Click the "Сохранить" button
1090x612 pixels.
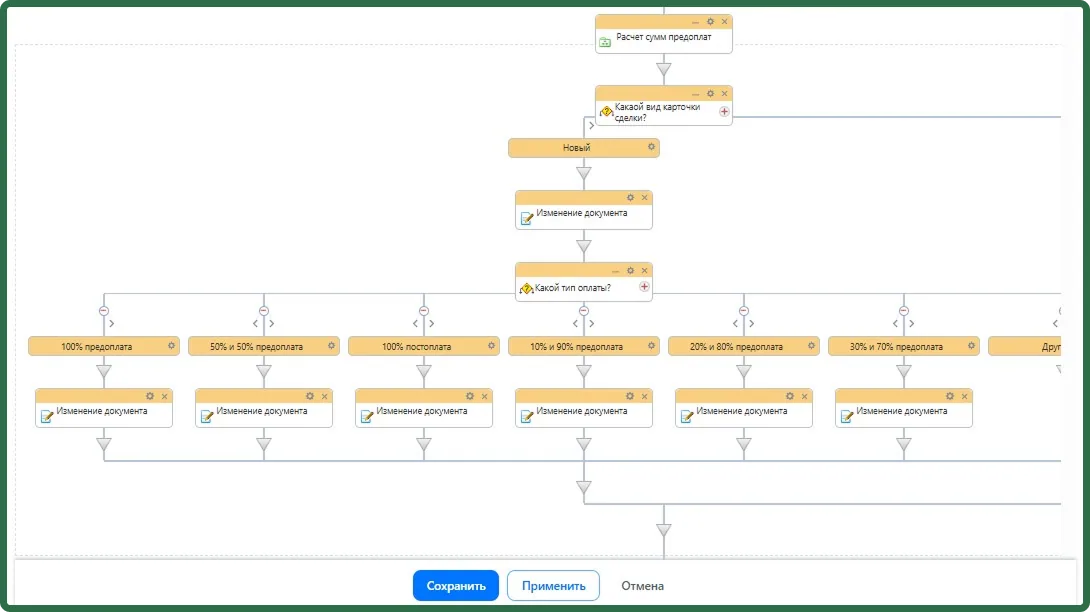pyautogui.click(x=456, y=586)
